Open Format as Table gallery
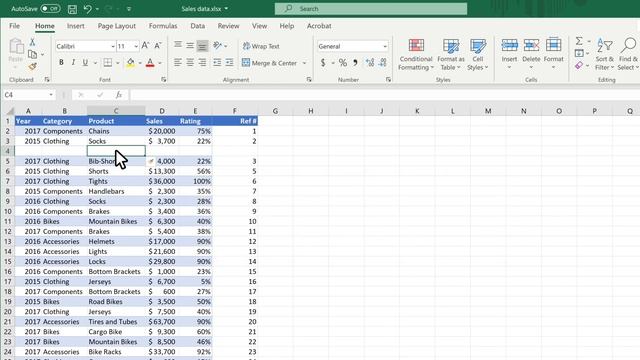The image size is (640, 360). click(451, 55)
